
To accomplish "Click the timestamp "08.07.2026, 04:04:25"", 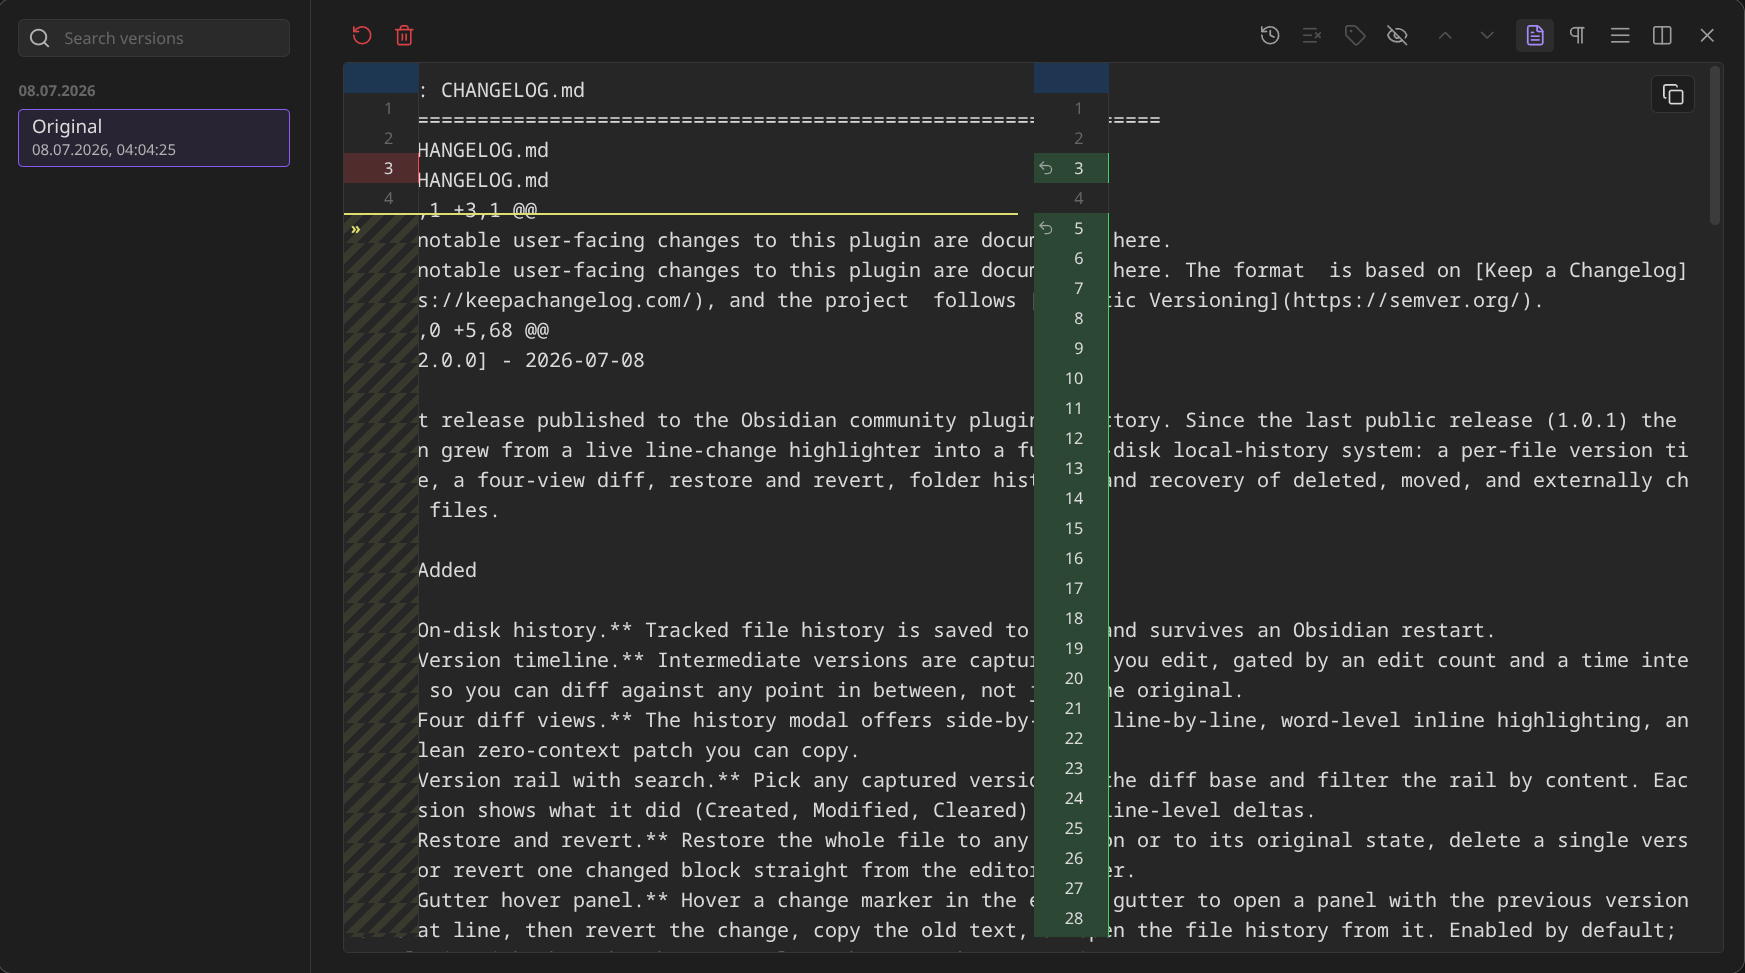I will (x=104, y=150).
